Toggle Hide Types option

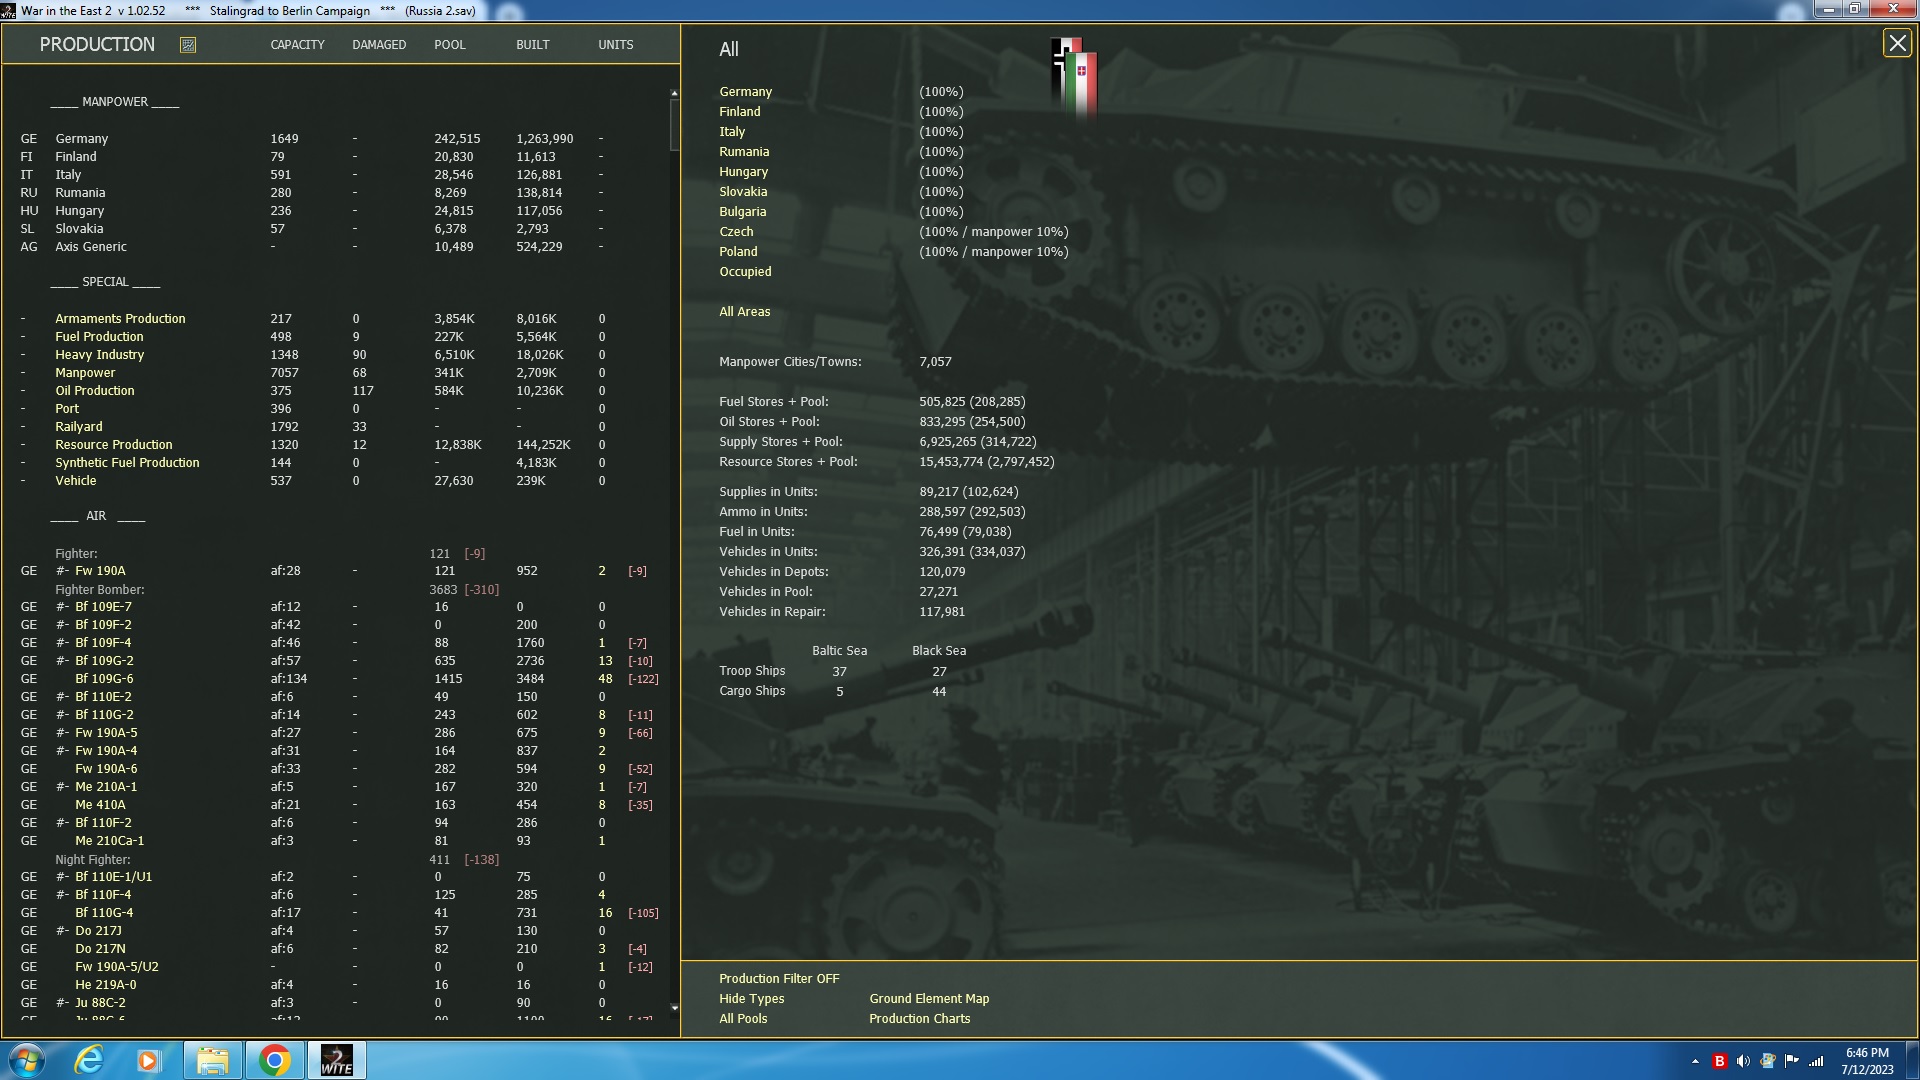tap(751, 999)
